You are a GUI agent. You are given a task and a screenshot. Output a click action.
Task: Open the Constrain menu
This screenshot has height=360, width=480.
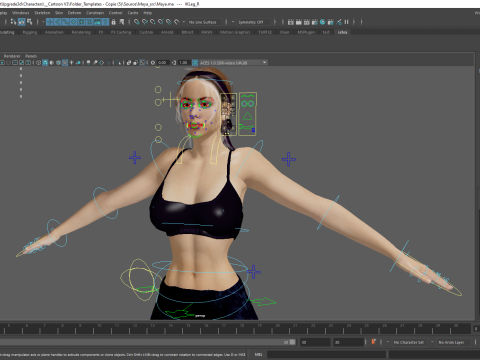click(x=95, y=13)
